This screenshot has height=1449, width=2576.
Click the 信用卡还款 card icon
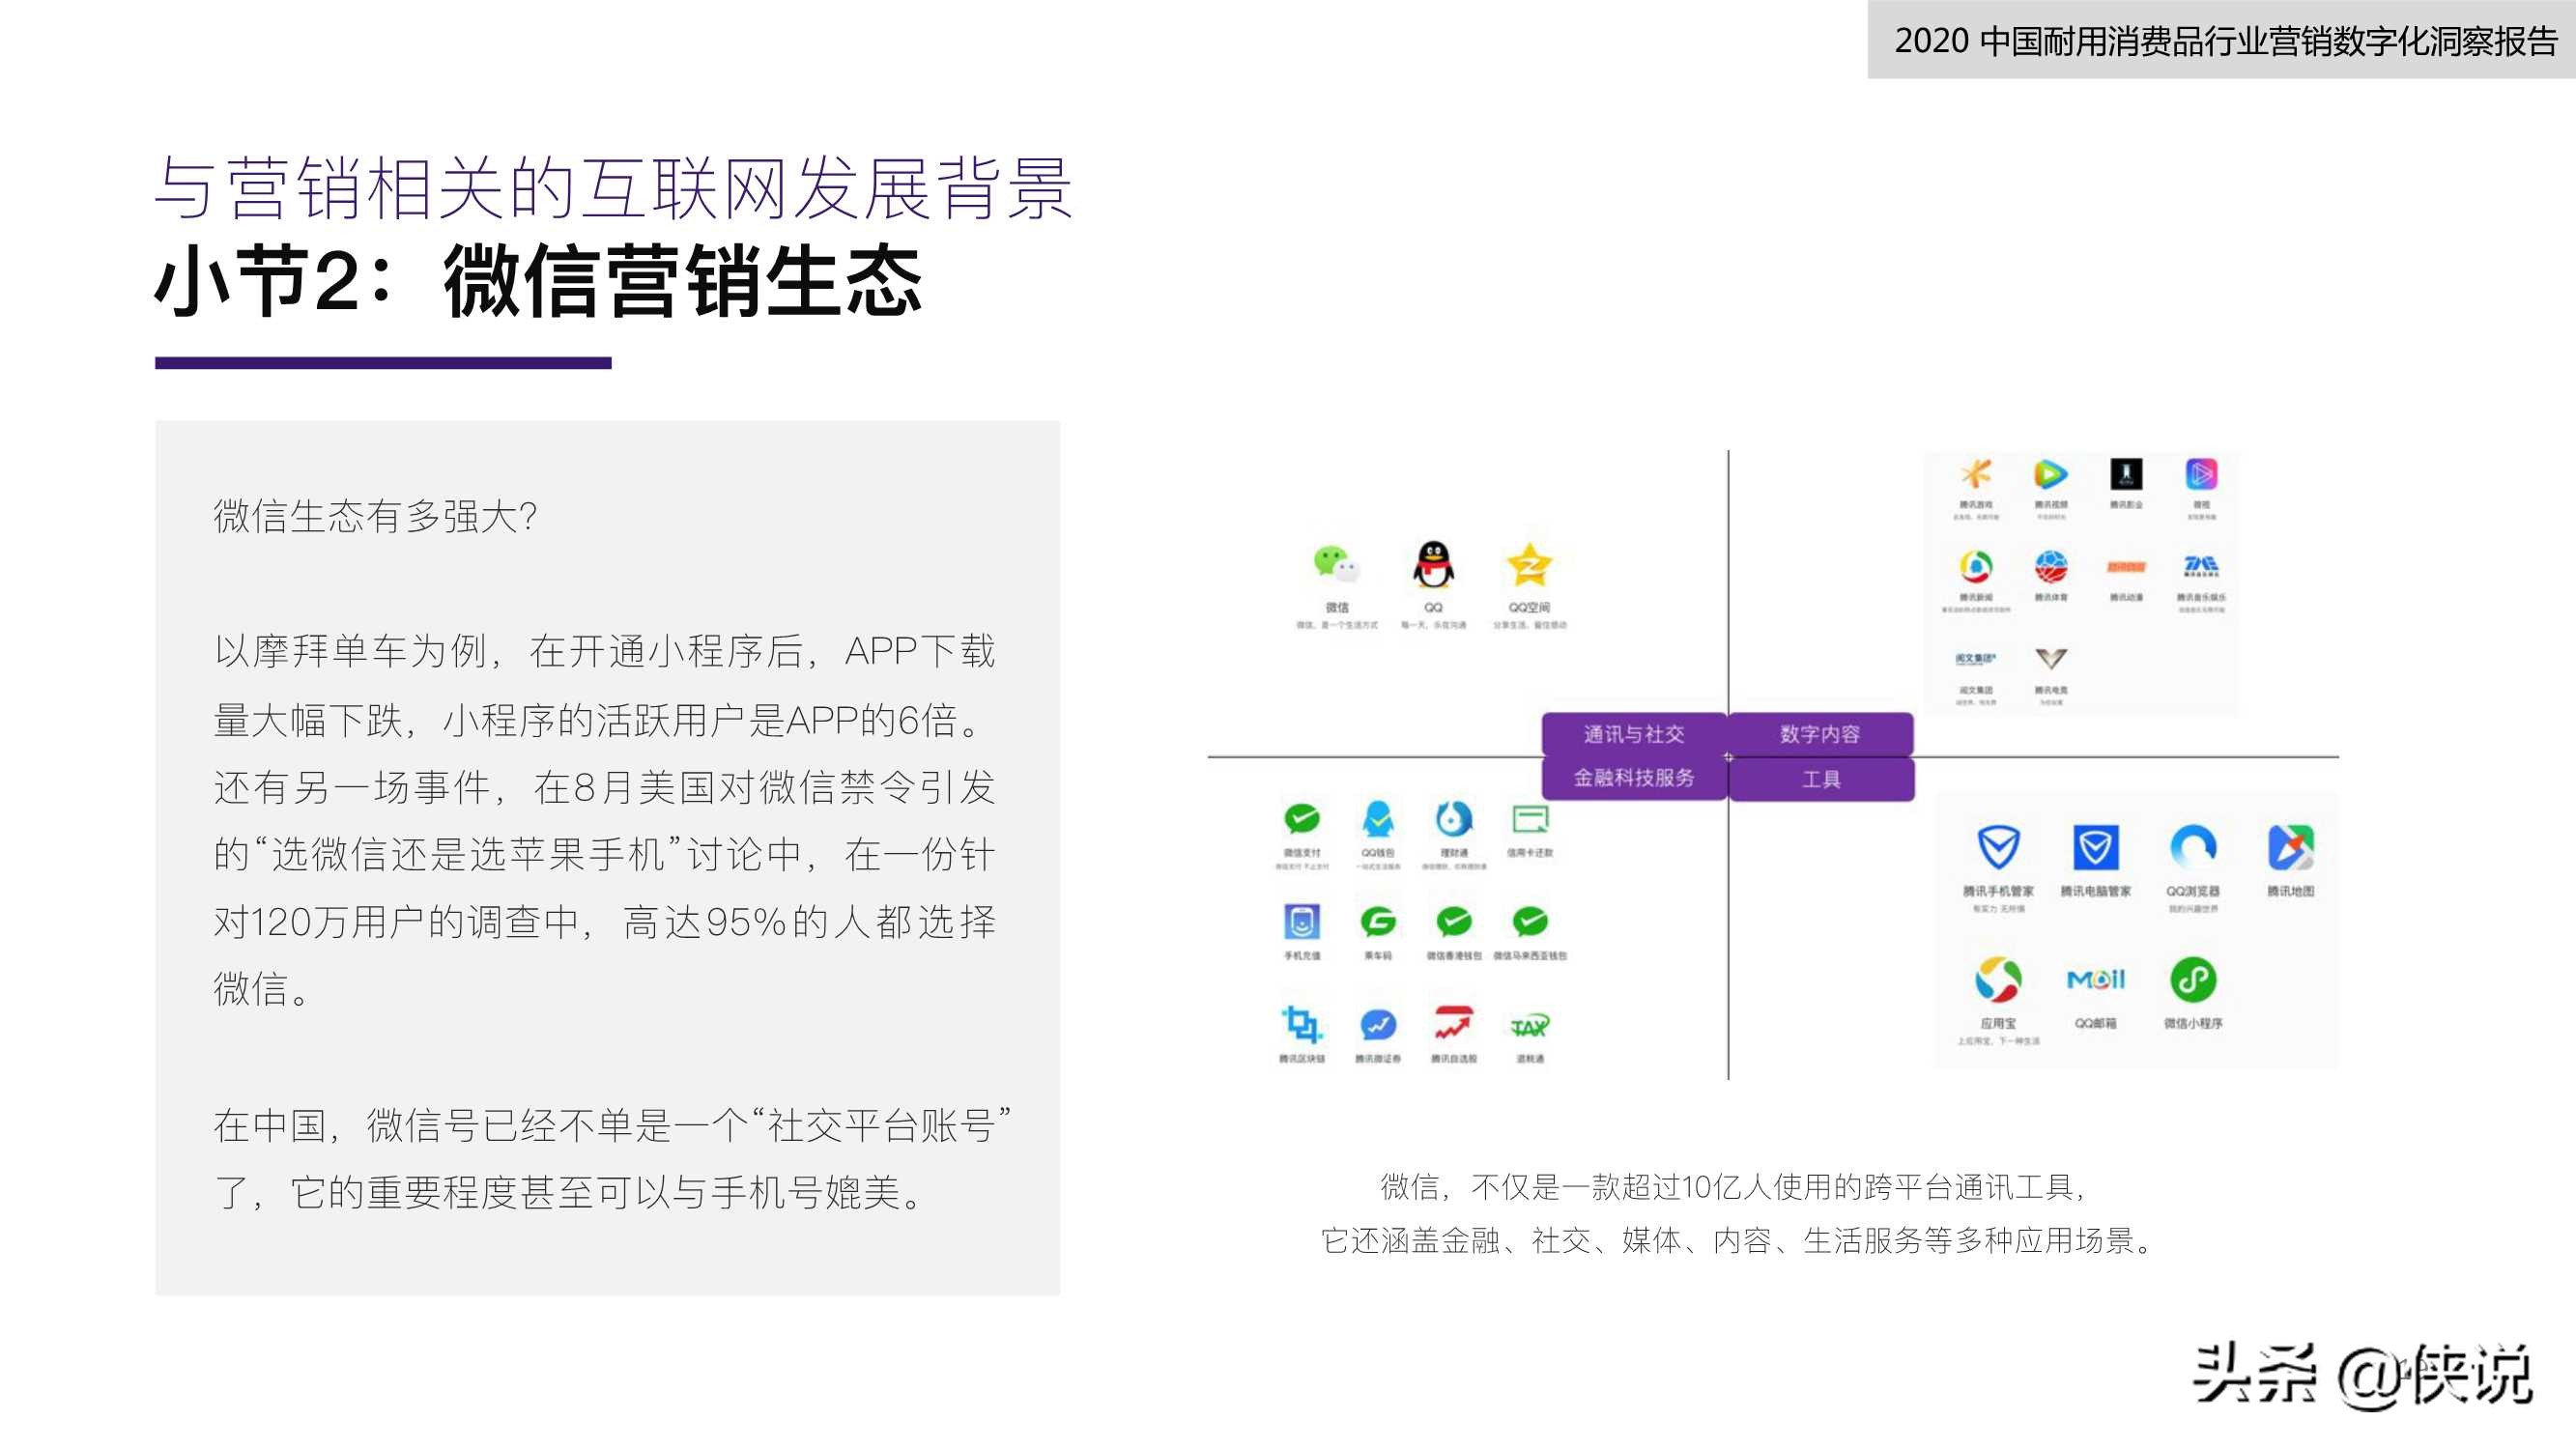click(1530, 820)
